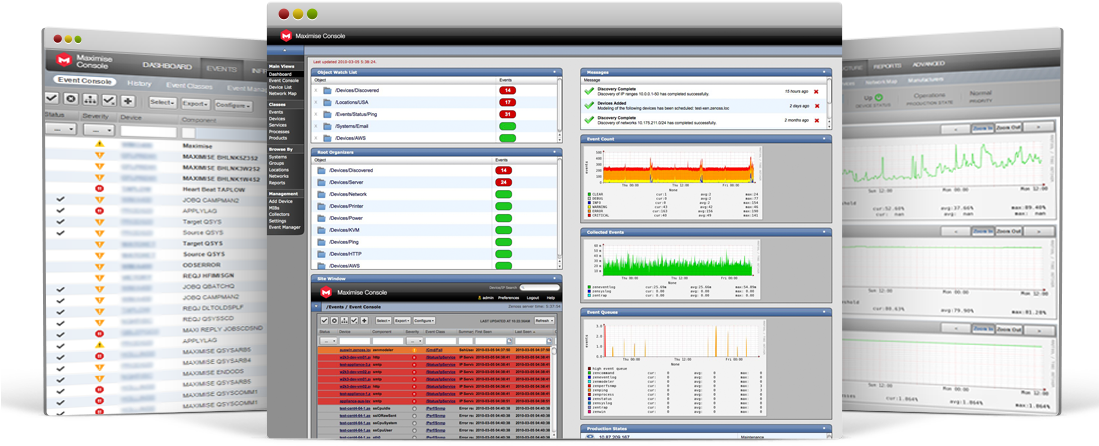Click the acknowledge checkmark icon in left event toolbar
Image resolution: width=1099 pixels, height=446 pixels.
pyautogui.click(x=52, y=100)
